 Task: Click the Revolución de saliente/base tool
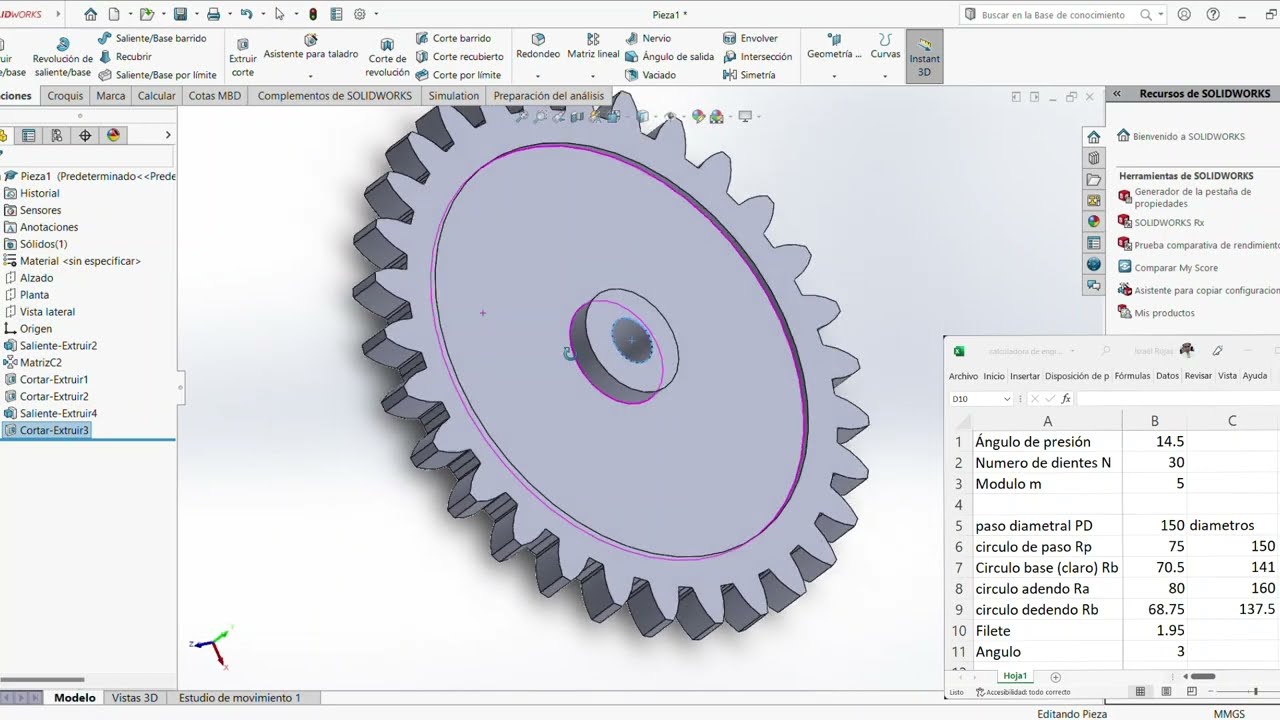(62, 58)
